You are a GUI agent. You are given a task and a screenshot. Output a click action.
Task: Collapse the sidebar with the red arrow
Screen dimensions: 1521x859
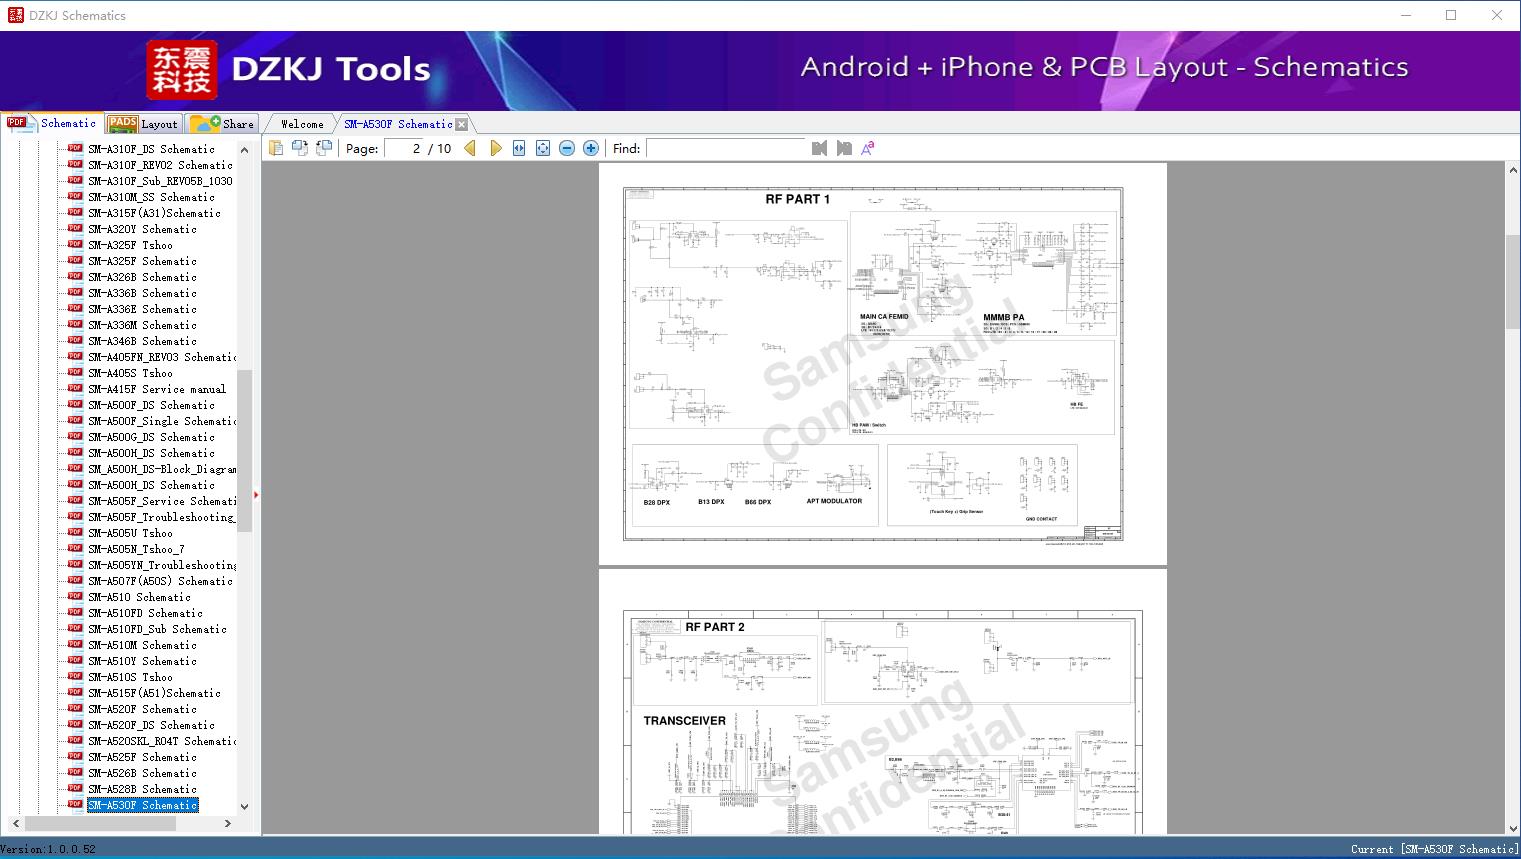coord(256,494)
